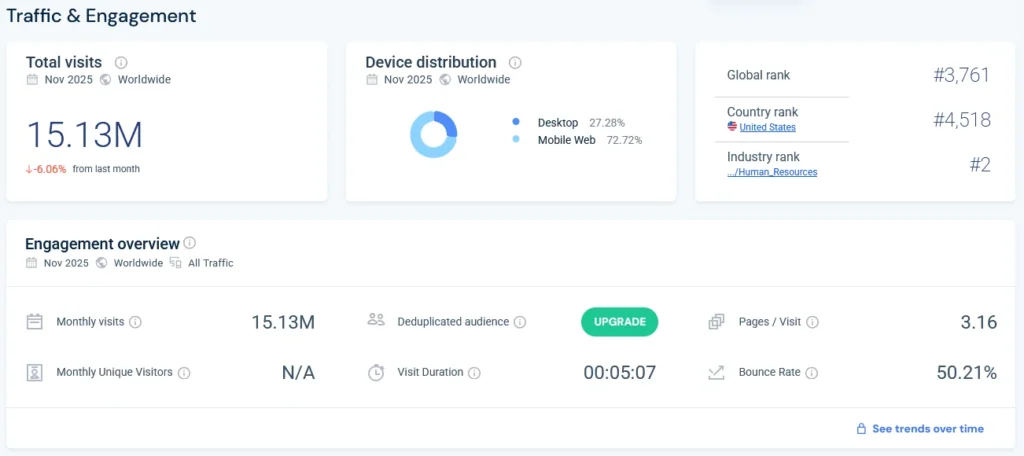Click the device distribution donut chart
The height and width of the screenshot is (456, 1024).
(433, 134)
